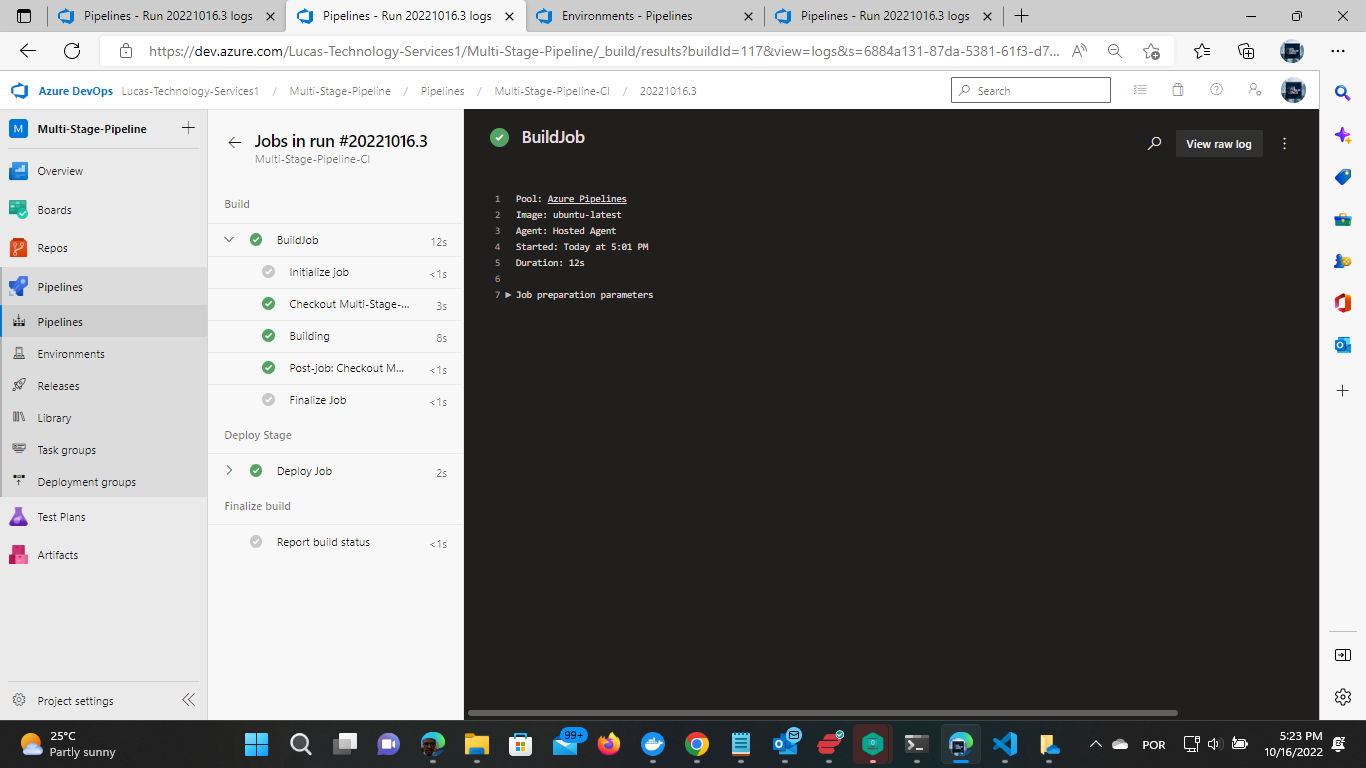Screen dimensions: 1366x768
Task: Click the View raw log button
Action: click(x=1218, y=143)
